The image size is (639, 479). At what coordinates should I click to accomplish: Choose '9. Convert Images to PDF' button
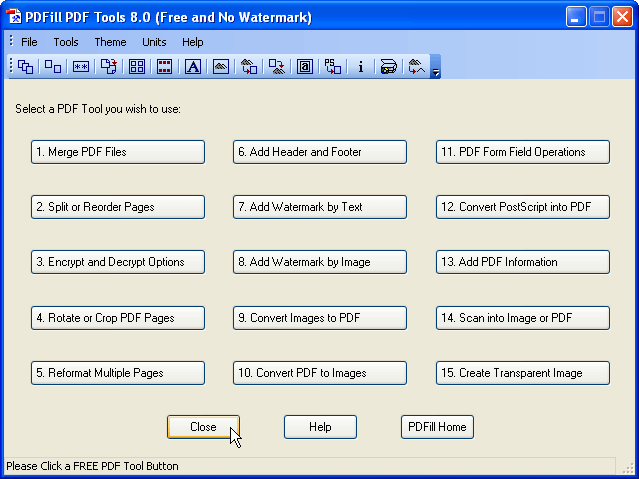320,318
